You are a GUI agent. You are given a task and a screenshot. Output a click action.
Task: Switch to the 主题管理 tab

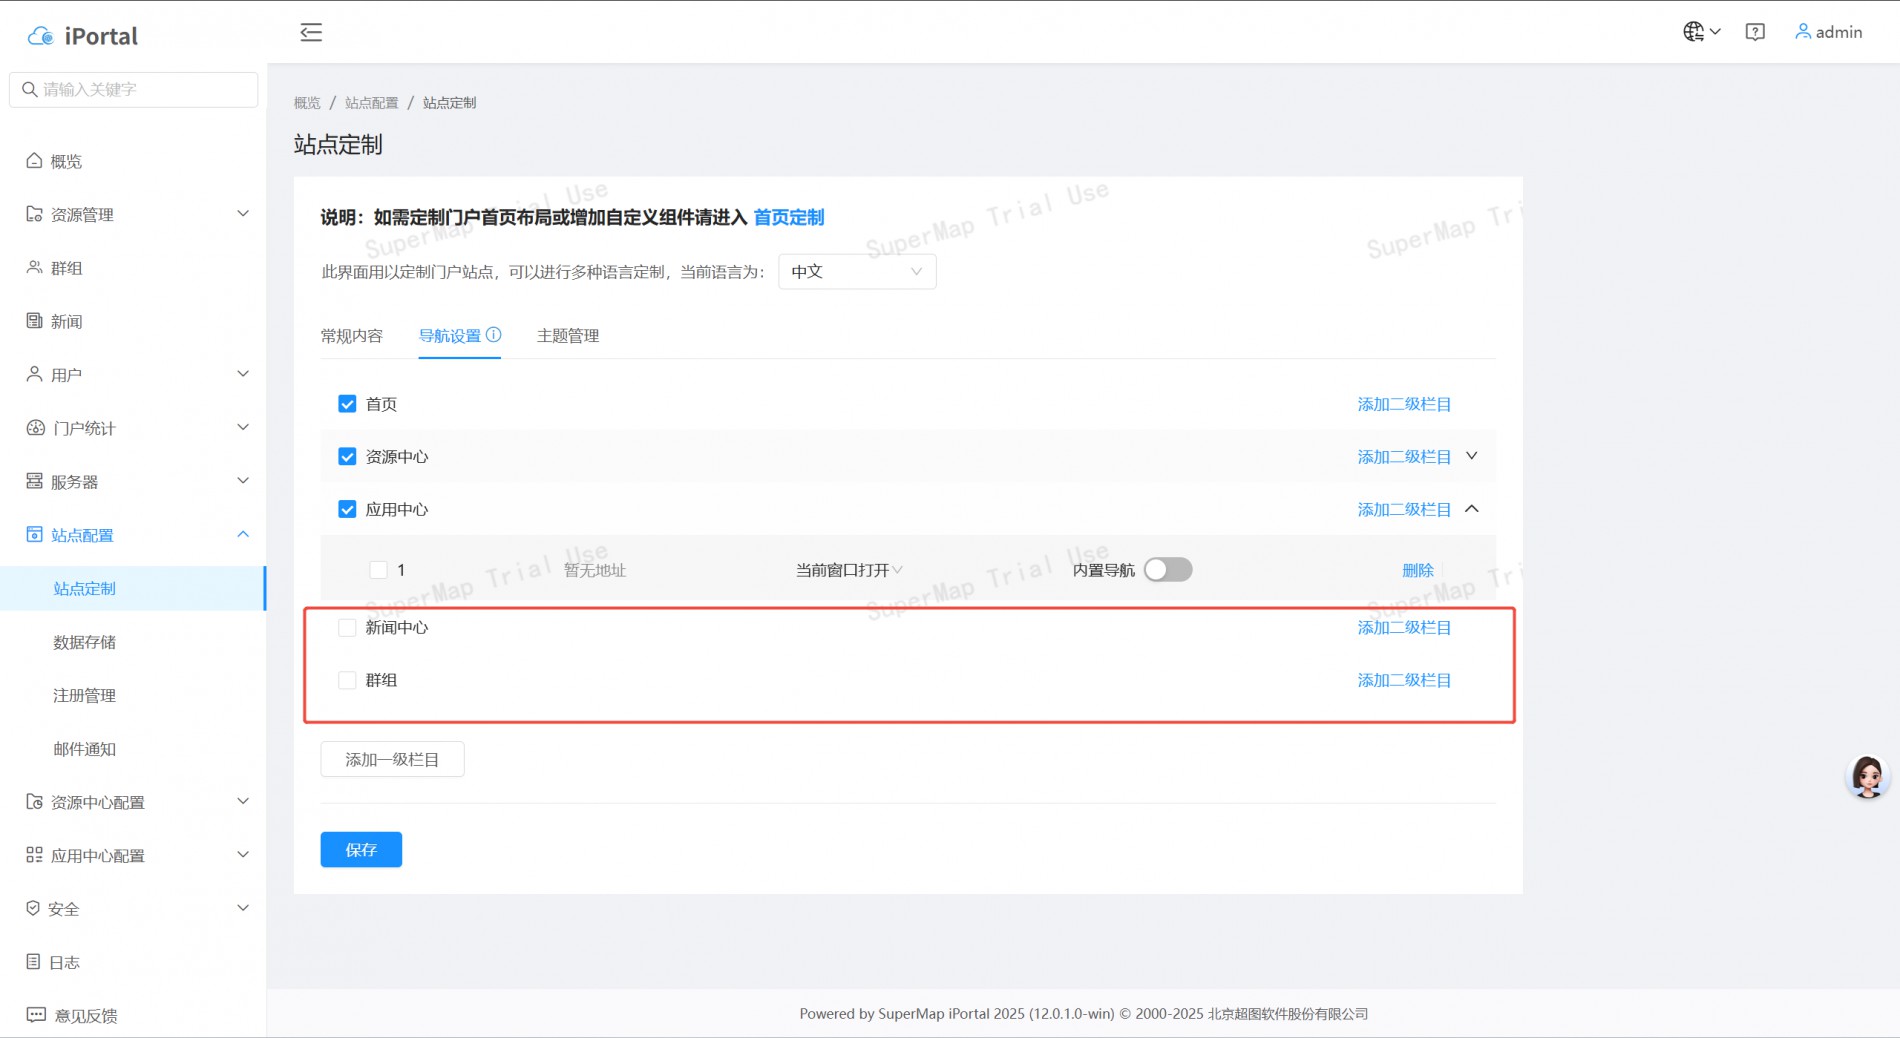(567, 336)
